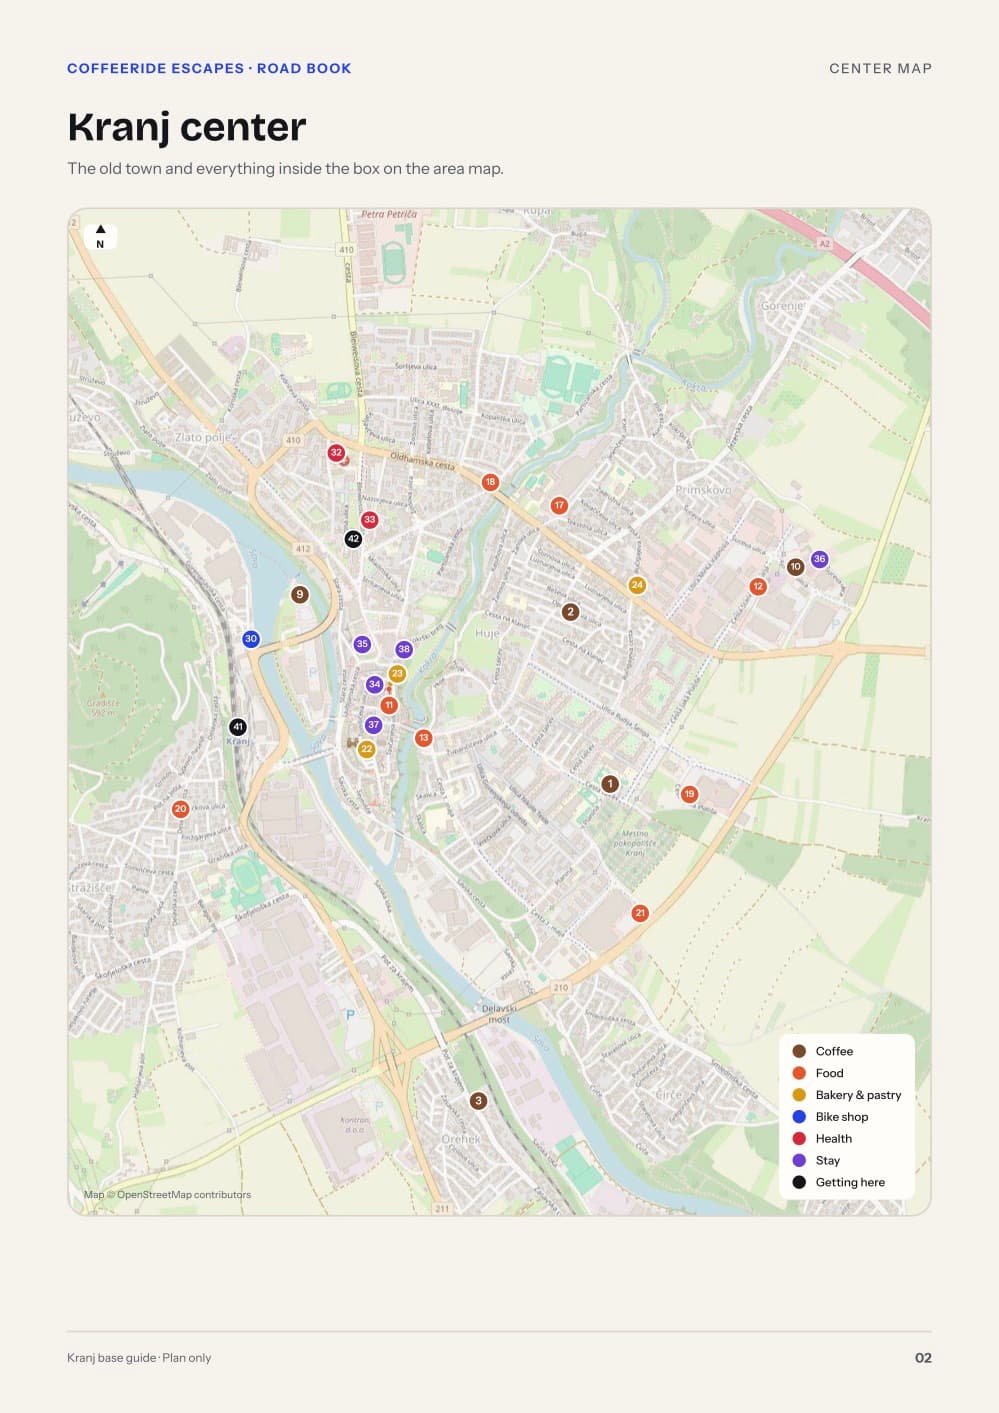
Task: Click coffee marker number 1
Action: tap(610, 784)
